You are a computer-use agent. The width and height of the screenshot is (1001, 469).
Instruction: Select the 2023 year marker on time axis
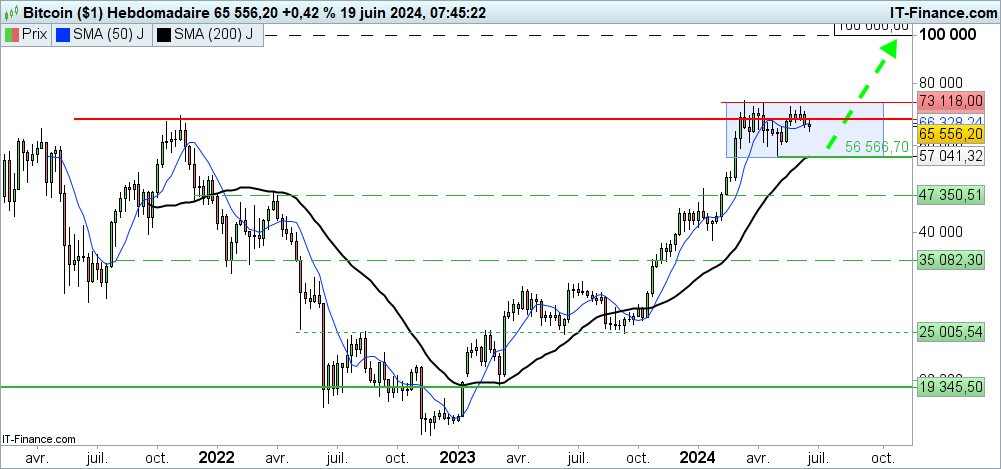[457, 457]
